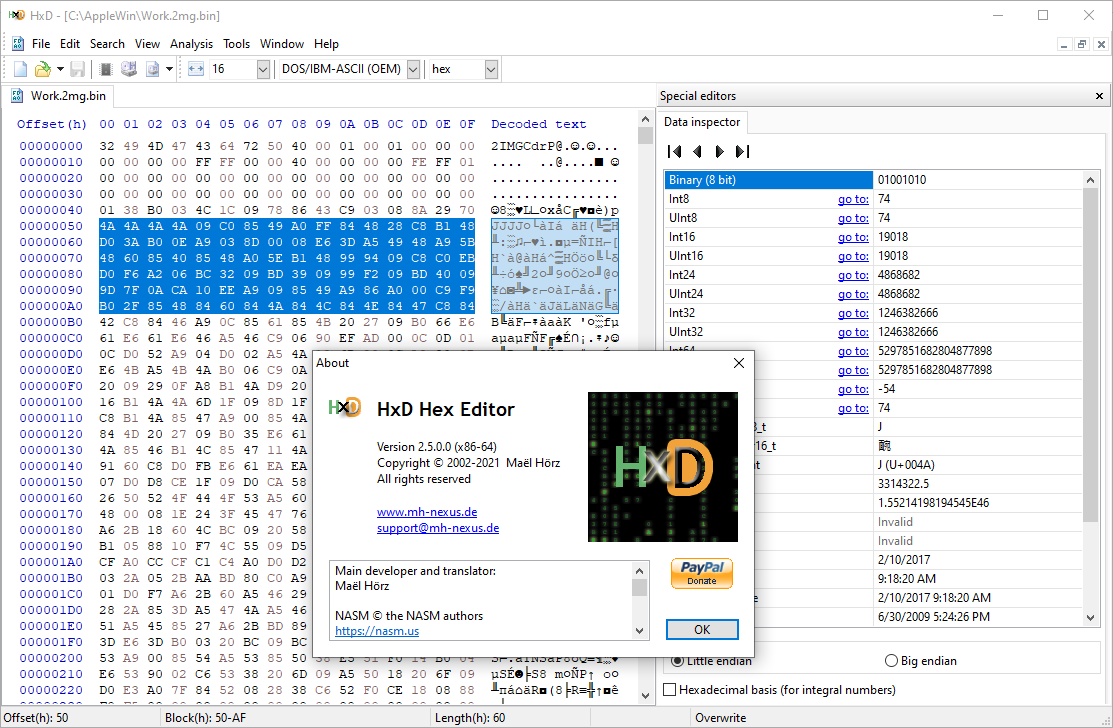Viewport: 1113px width, 728px height.
Task: Expand the Open file dropdown arrow
Action: [x=60, y=69]
